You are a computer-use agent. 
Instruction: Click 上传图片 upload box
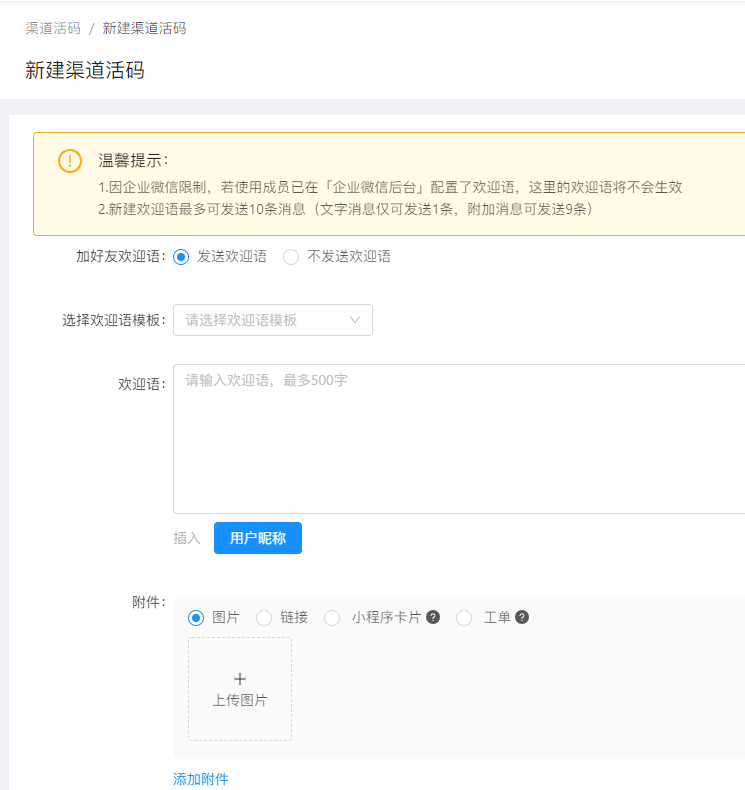(240, 689)
